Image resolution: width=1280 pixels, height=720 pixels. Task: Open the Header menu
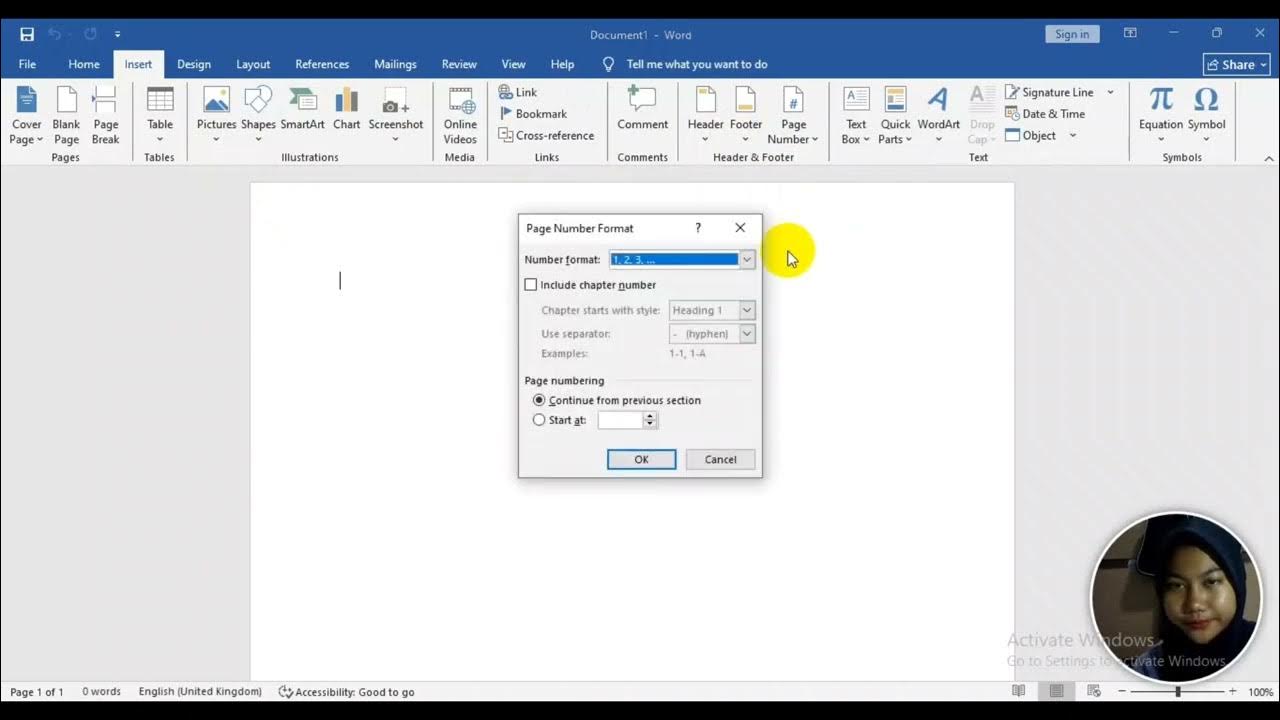pyautogui.click(x=705, y=116)
